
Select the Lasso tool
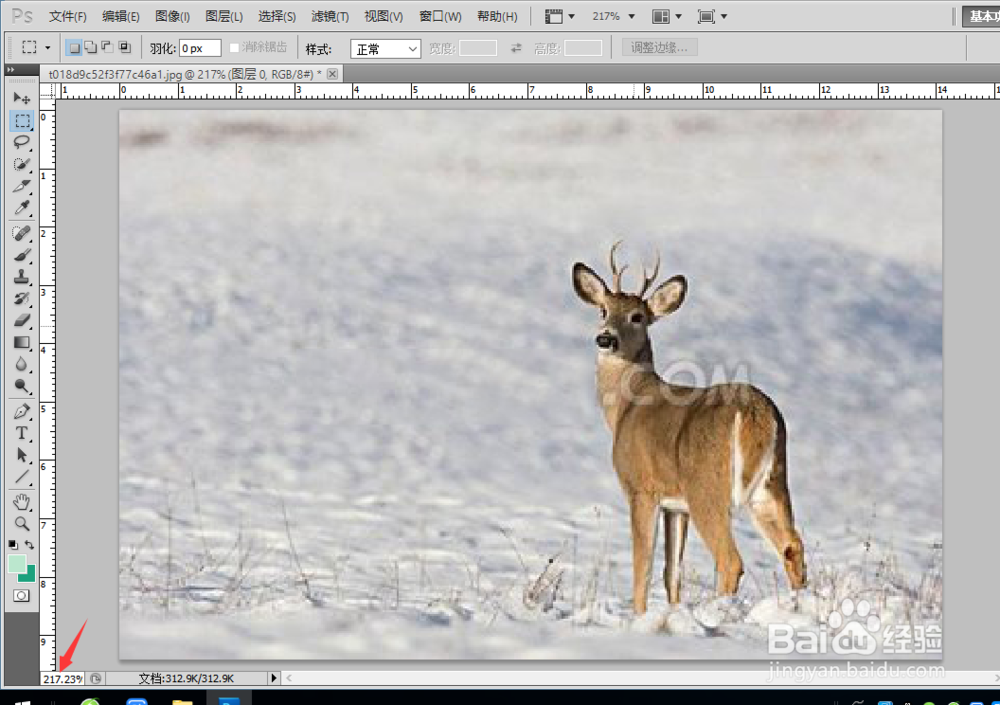tap(22, 142)
